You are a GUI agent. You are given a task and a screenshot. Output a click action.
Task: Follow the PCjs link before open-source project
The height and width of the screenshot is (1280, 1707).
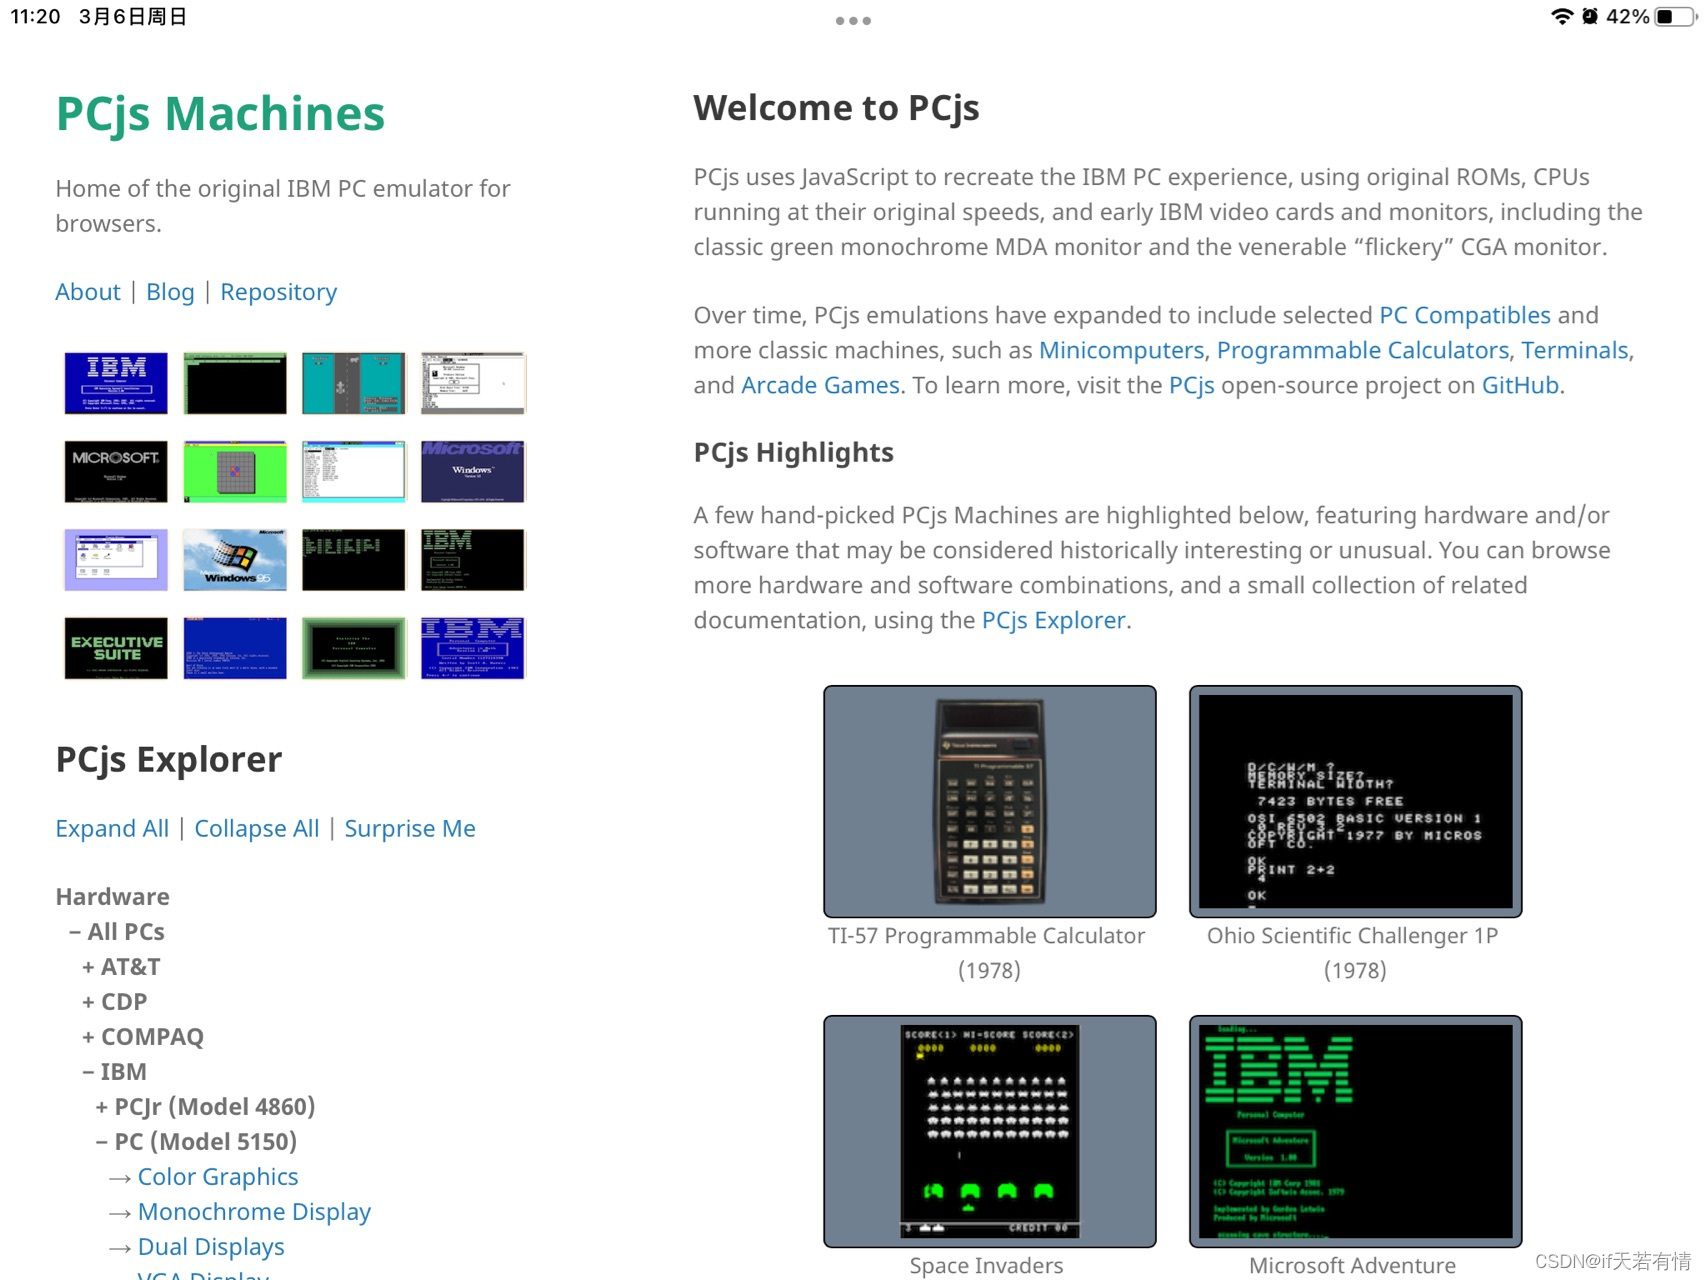[x=1191, y=384]
